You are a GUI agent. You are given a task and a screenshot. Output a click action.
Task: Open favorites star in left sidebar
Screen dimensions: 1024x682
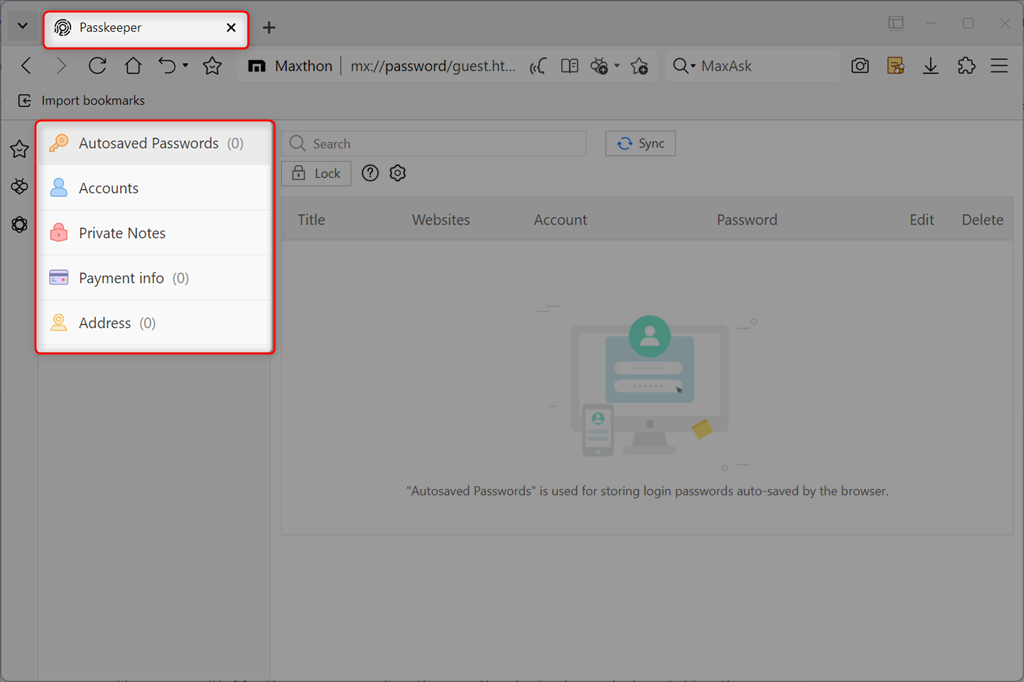20,149
